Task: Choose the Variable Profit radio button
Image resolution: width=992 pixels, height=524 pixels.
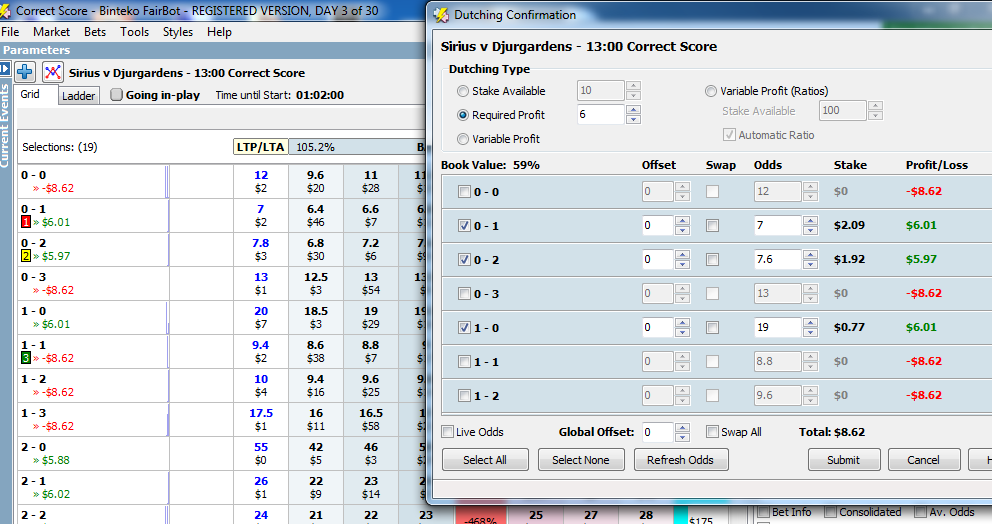Action: 463,139
